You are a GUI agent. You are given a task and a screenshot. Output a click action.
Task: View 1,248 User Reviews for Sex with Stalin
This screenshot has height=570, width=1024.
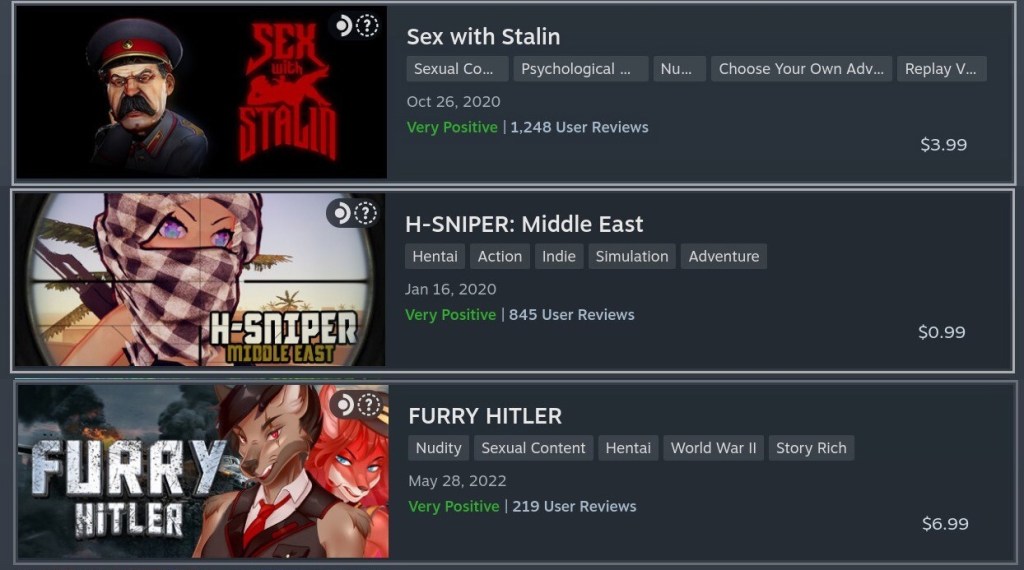(x=579, y=127)
